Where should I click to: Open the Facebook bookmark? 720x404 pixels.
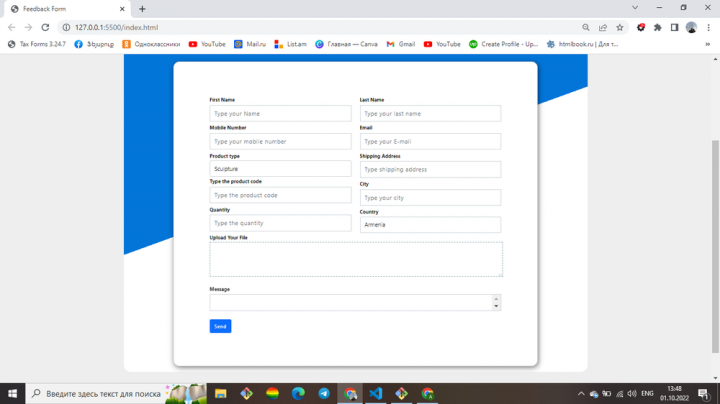(94, 44)
